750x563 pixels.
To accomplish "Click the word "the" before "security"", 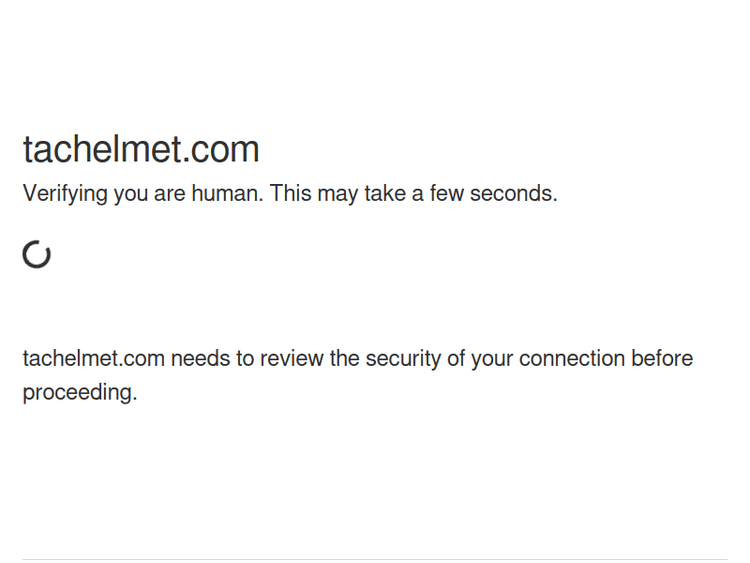I will coord(344,359).
